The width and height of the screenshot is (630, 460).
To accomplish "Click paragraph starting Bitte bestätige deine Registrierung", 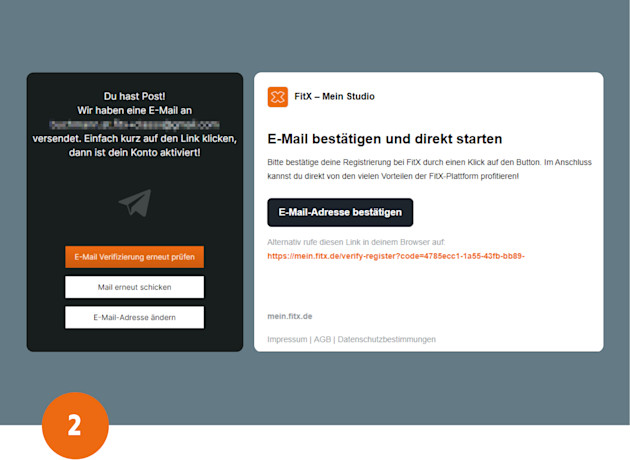I will 430,169.
